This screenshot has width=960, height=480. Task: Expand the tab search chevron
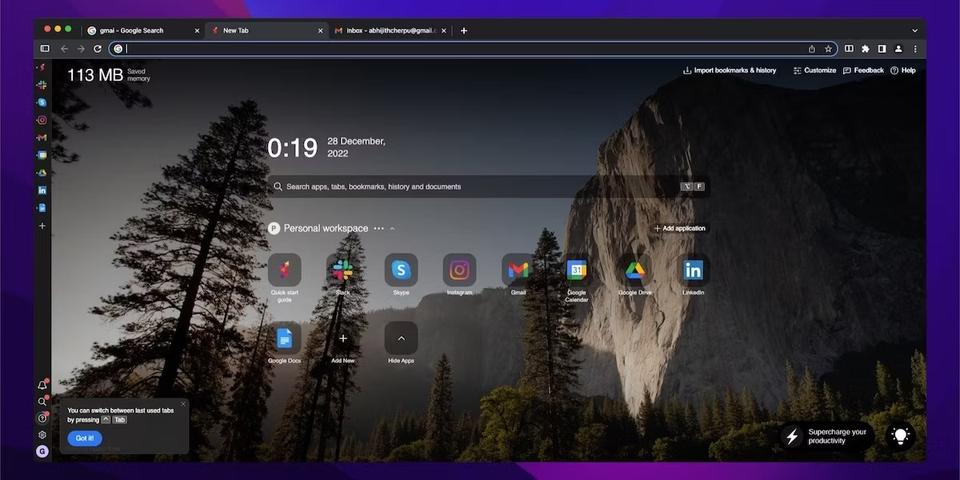tap(915, 31)
